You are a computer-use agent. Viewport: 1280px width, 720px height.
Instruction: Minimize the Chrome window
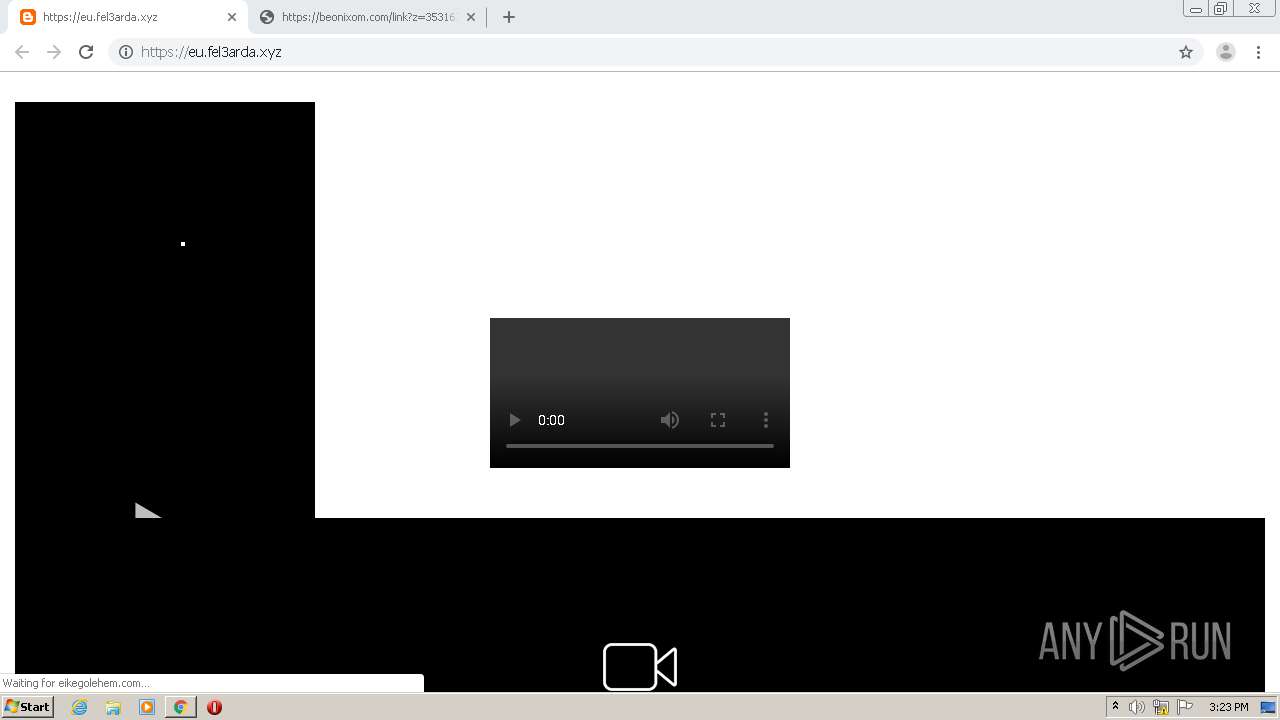[1196, 9]
